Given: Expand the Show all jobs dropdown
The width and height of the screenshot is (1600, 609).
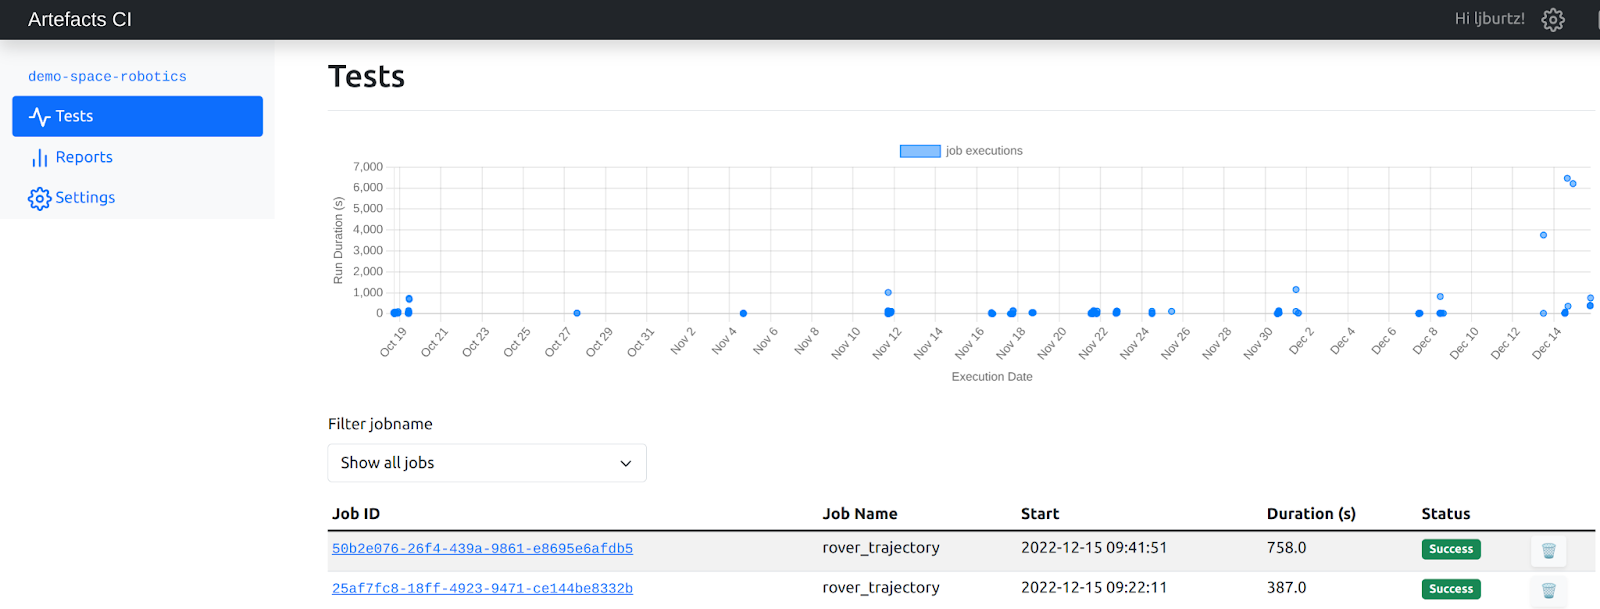Looking at the screenshot, I should [487, 463].
